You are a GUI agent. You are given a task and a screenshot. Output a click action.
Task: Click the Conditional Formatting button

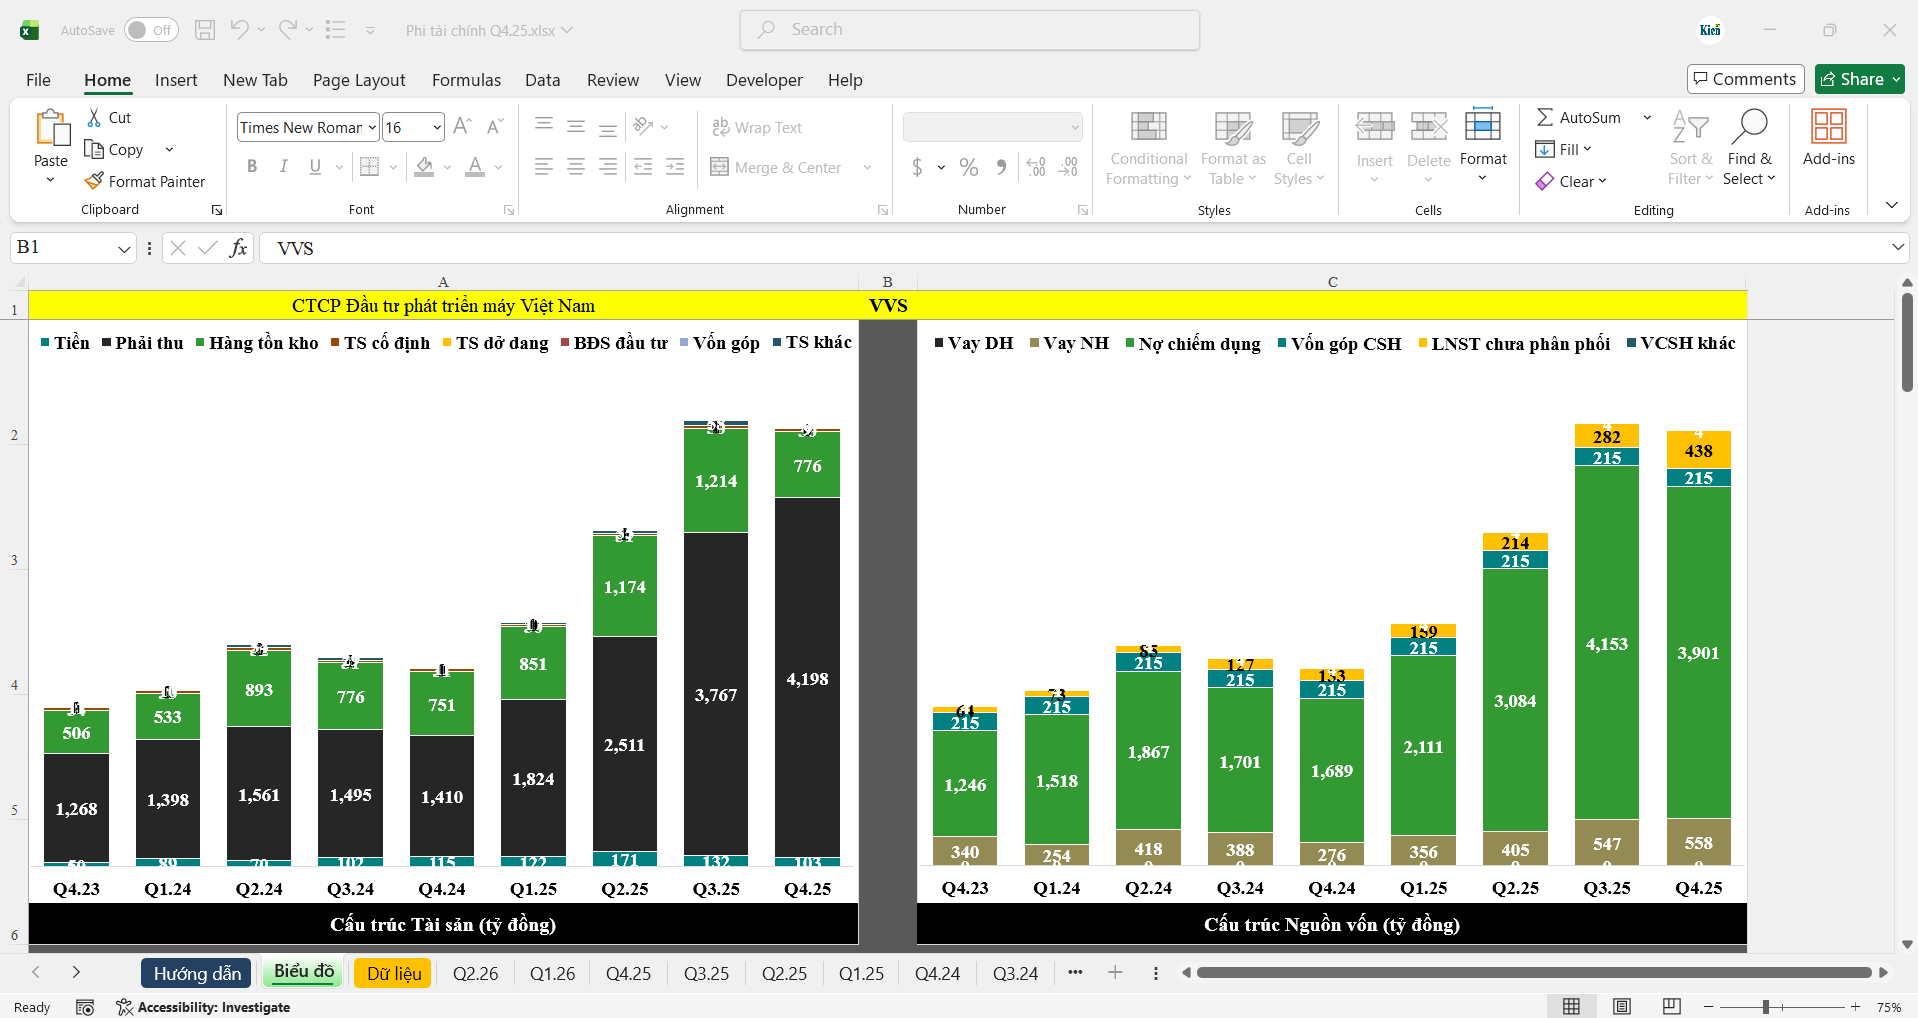[1149, 148]
